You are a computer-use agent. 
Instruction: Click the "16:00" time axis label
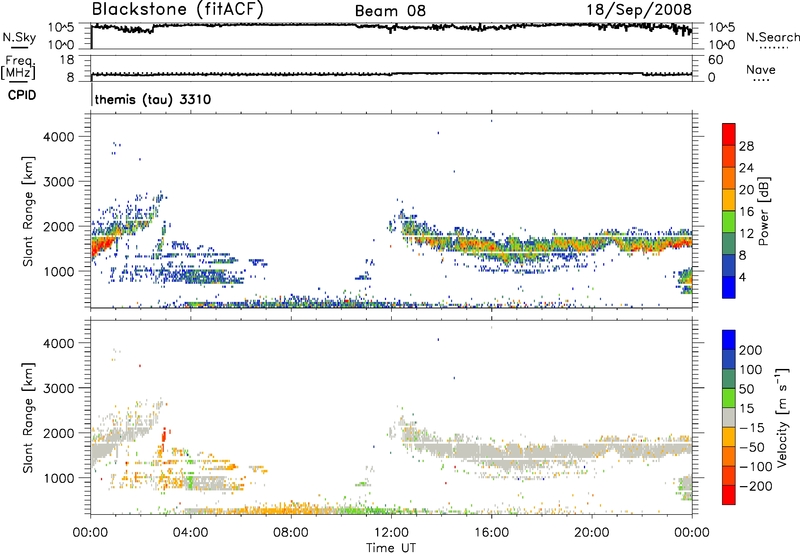click(x=491, y=533)
